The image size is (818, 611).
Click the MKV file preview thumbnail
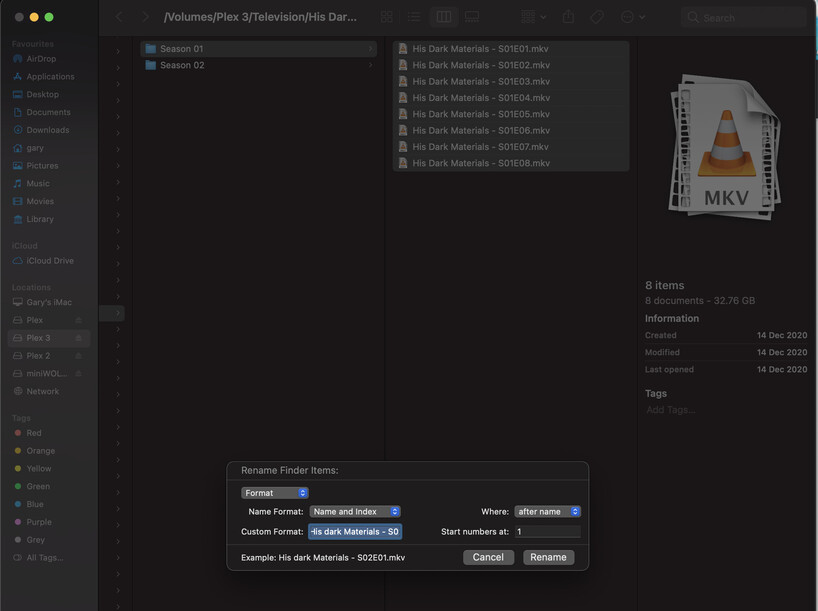point(725,147)
